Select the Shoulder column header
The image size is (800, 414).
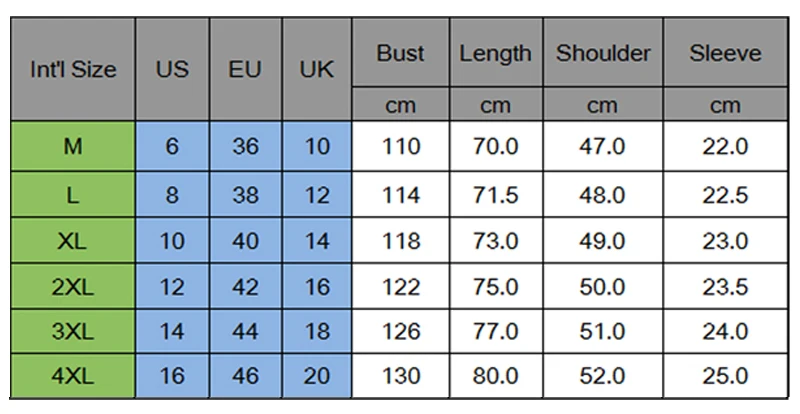pos(603,53)
